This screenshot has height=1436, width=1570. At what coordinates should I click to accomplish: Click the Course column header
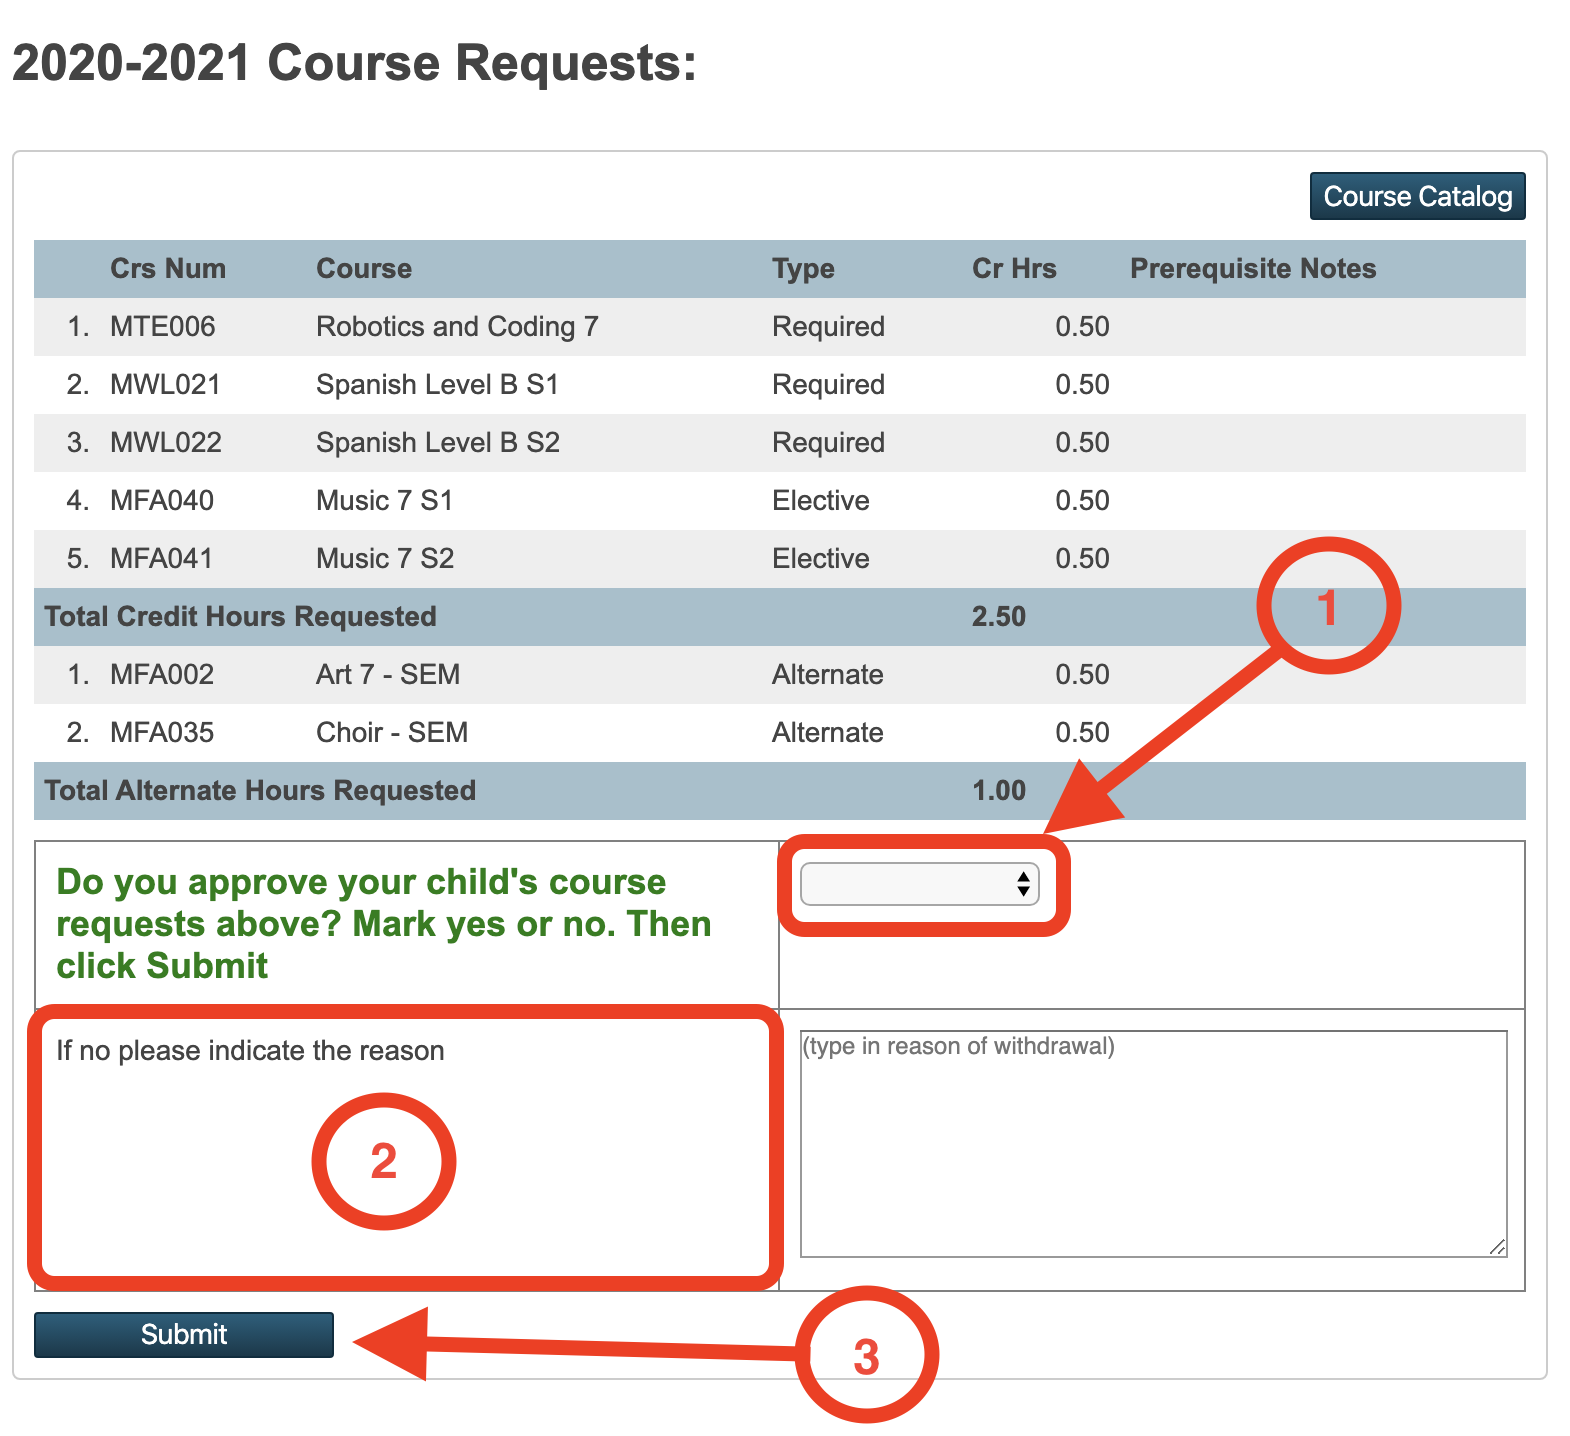363,269
